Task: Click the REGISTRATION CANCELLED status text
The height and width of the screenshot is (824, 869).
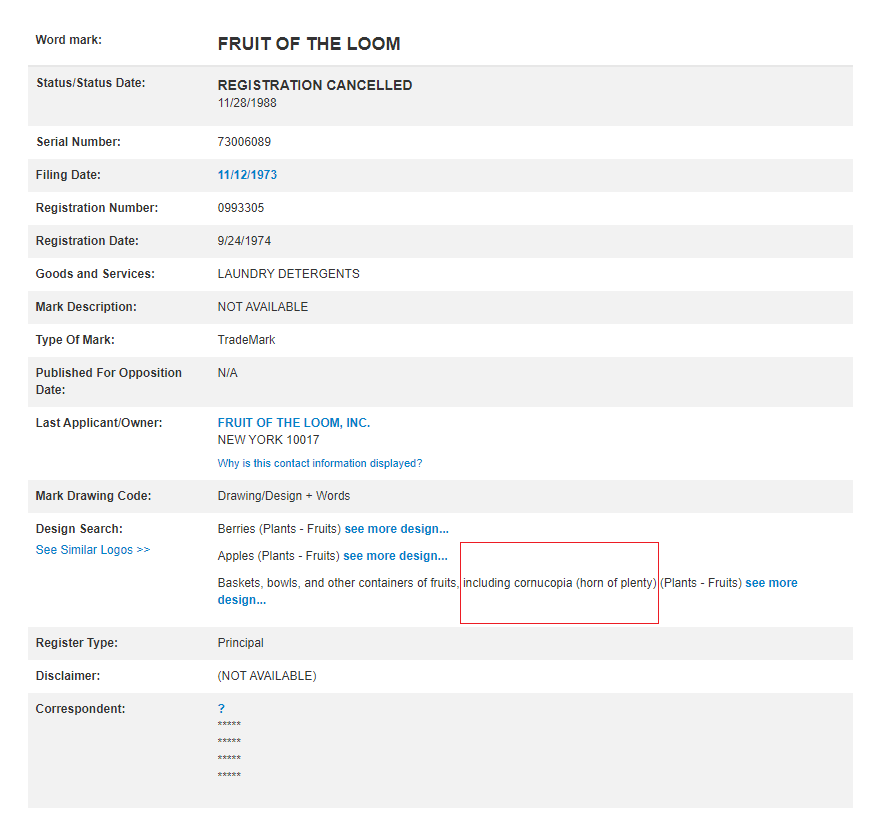Action: (315, 85)
